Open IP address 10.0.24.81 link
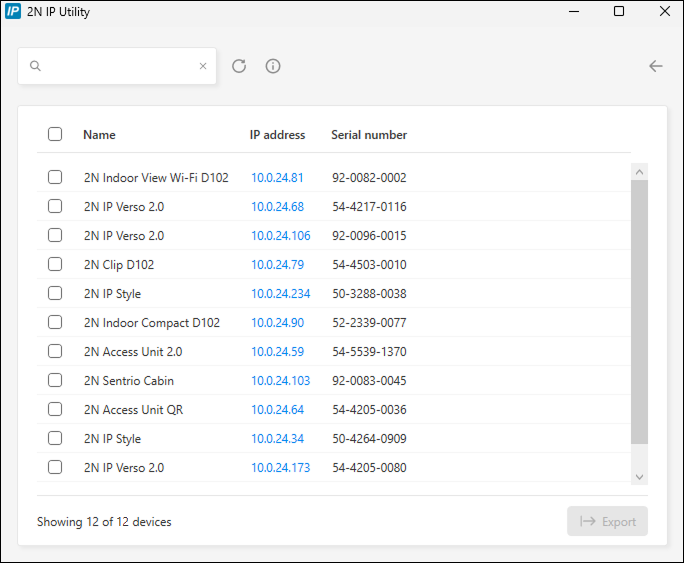 277,177
